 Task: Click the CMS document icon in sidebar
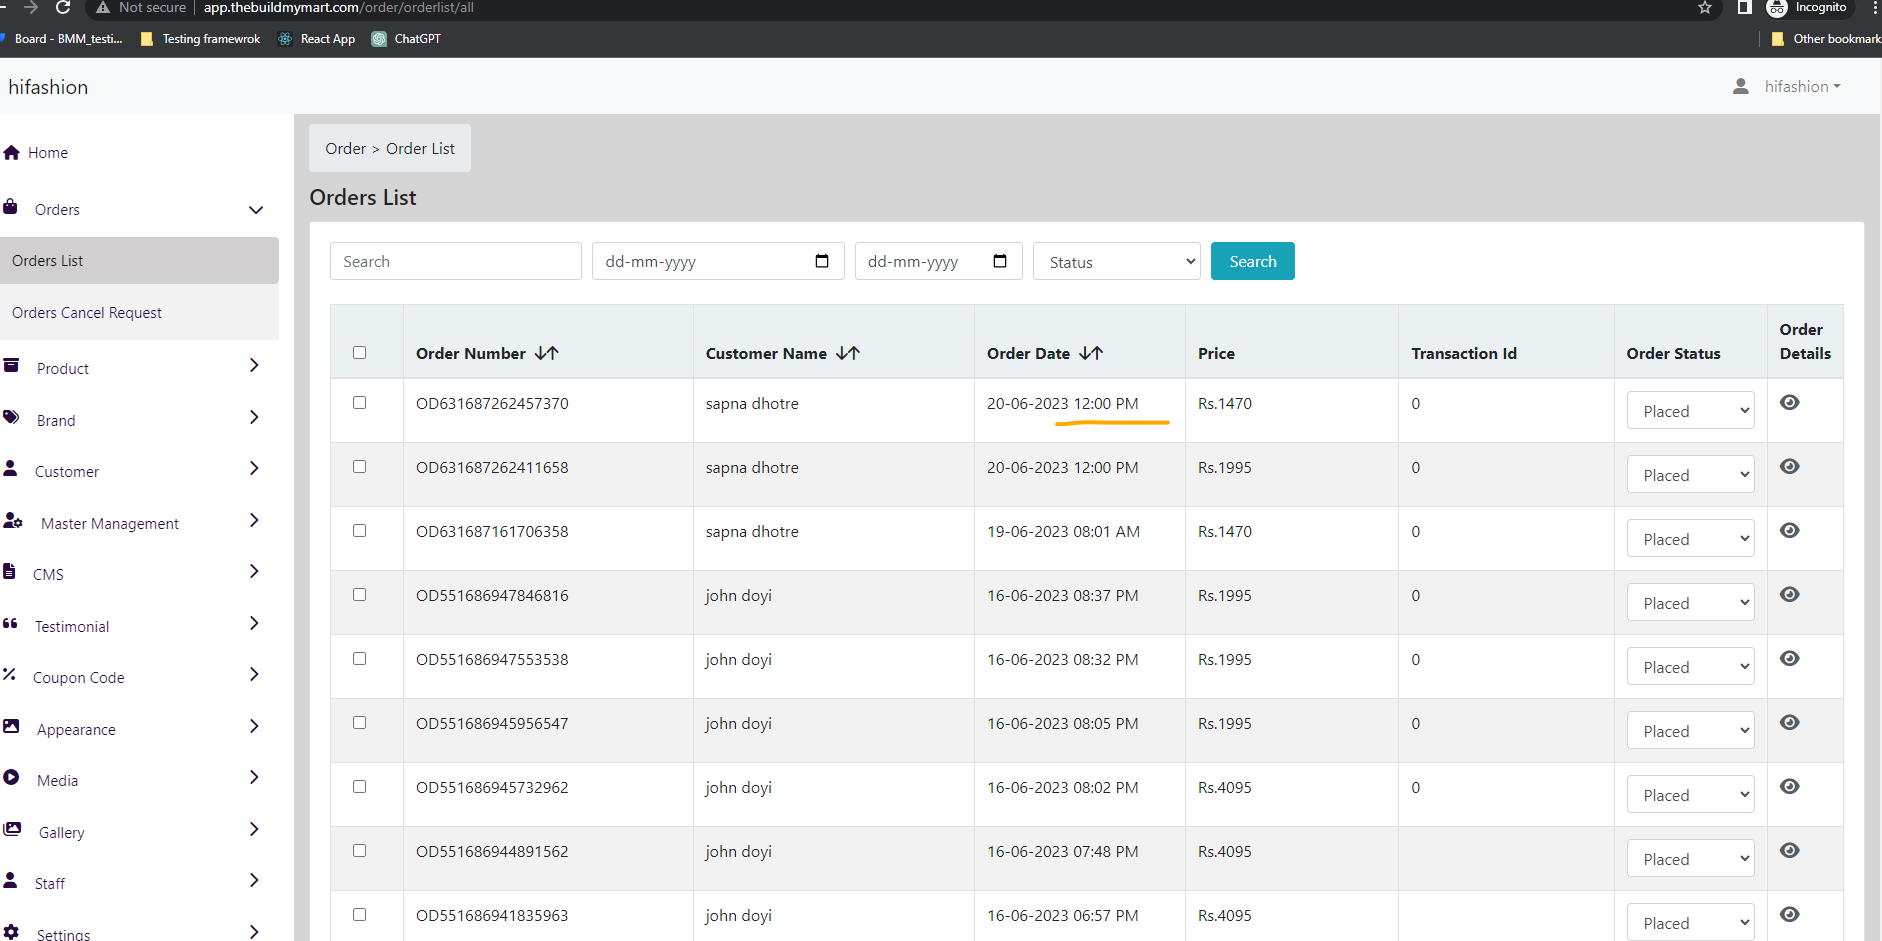(10, 571)
